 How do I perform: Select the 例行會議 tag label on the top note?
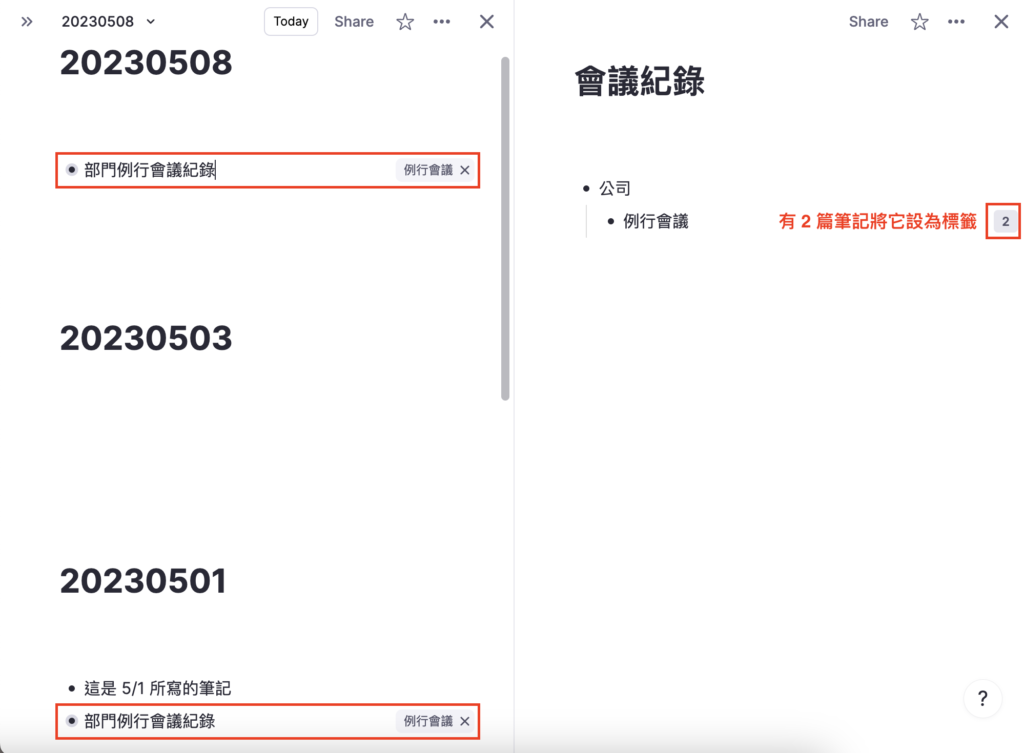(430, 170)
